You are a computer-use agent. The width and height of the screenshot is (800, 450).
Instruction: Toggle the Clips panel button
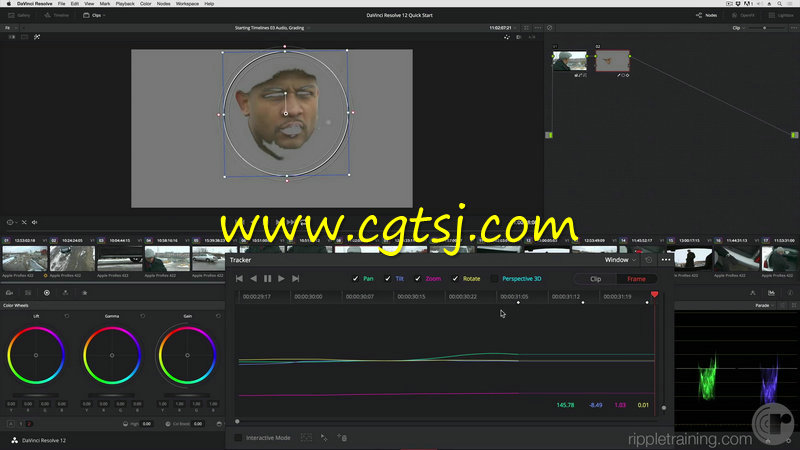[92, 15]
